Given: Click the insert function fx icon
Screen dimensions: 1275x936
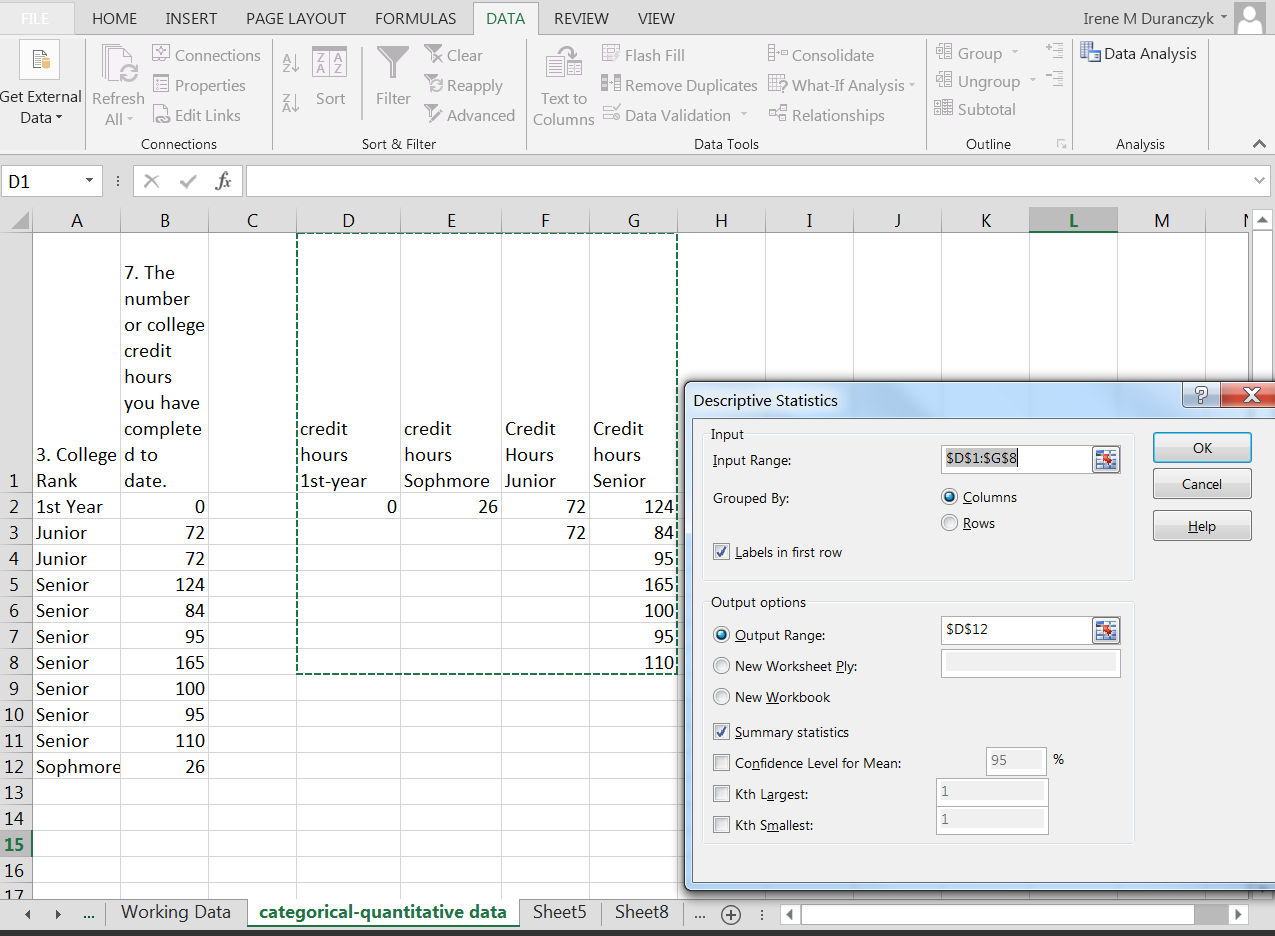Looking at the screenshot, I should coord(223,181).
